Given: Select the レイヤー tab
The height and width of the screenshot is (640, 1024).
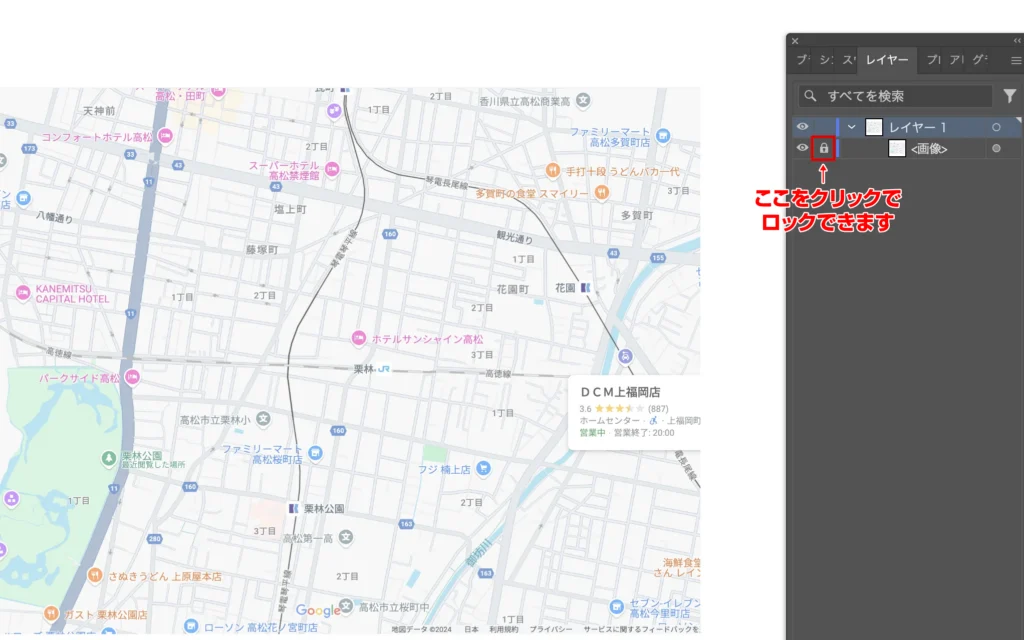Looking at the screenshot, I should (887, 61).
